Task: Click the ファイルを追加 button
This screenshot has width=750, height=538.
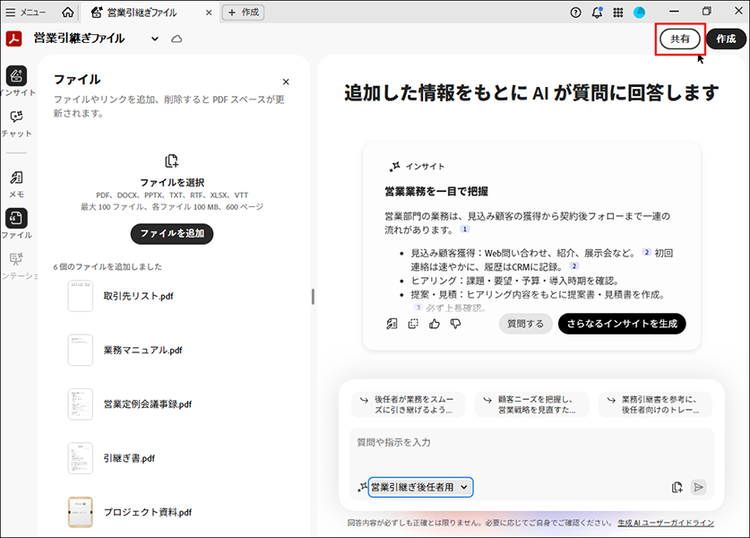Action: pos(171,233)
